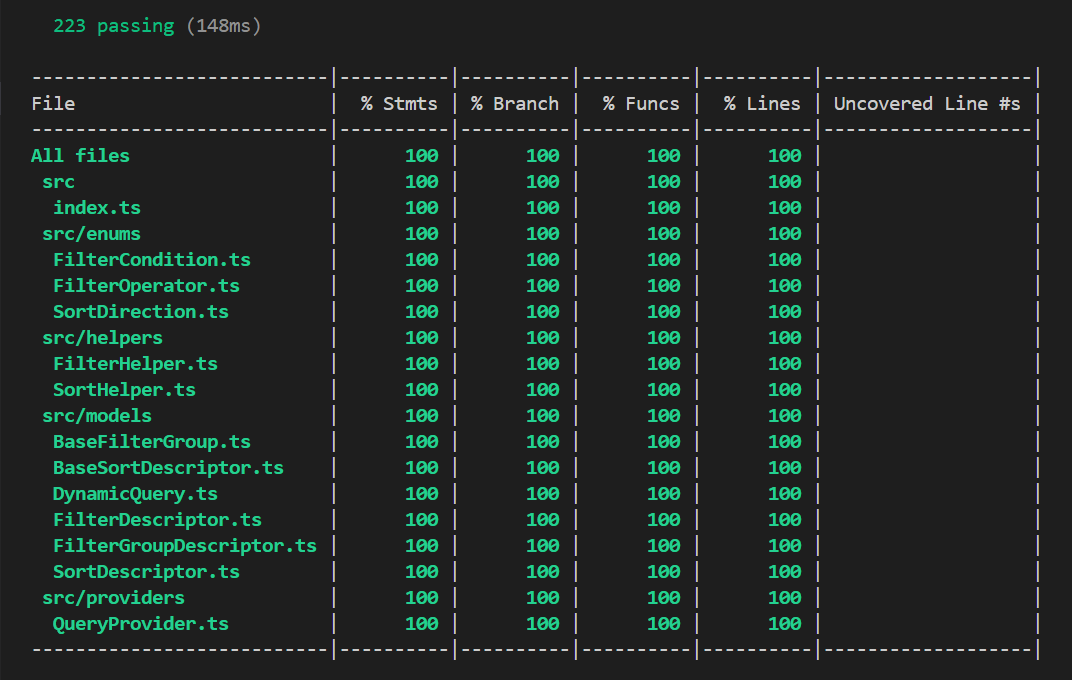Click the % Lines value for SortDirection.ts
The height and width of the screenshot is (680, 1072).
(784, 312)
